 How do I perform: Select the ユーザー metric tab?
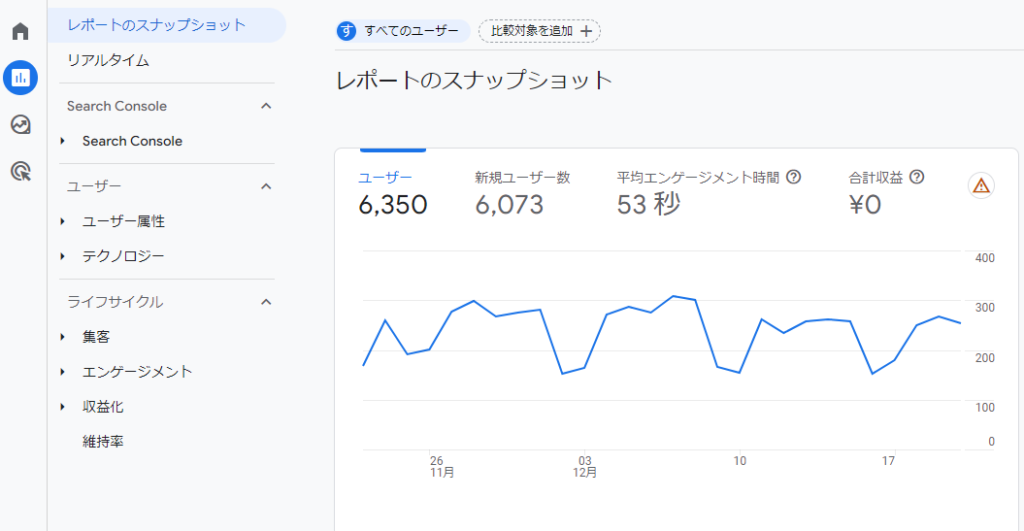pyautogui.click(x=392, y=192)
